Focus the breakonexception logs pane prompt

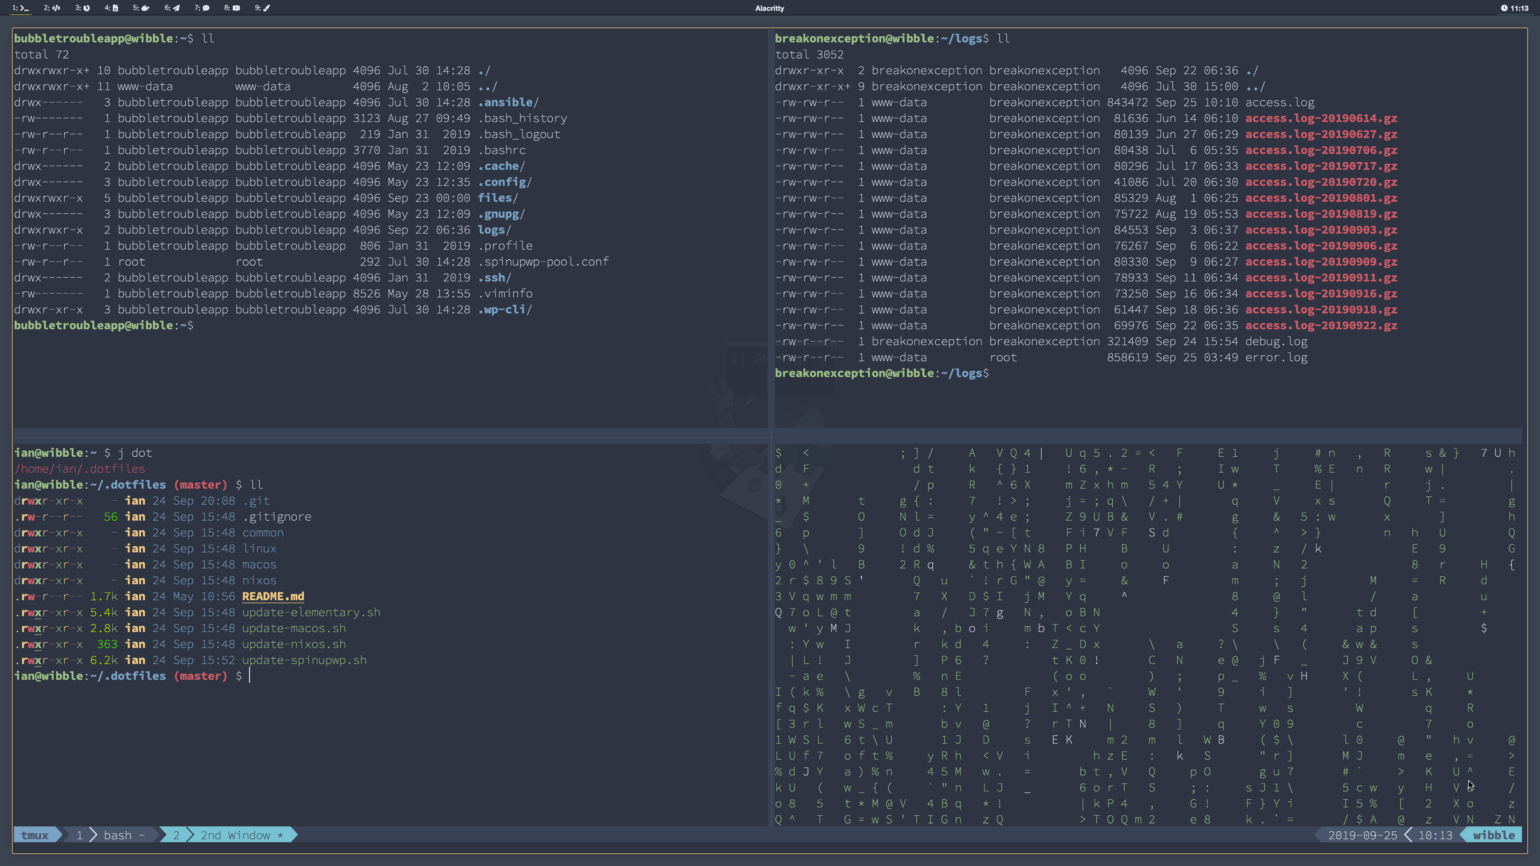coord(882,373)
